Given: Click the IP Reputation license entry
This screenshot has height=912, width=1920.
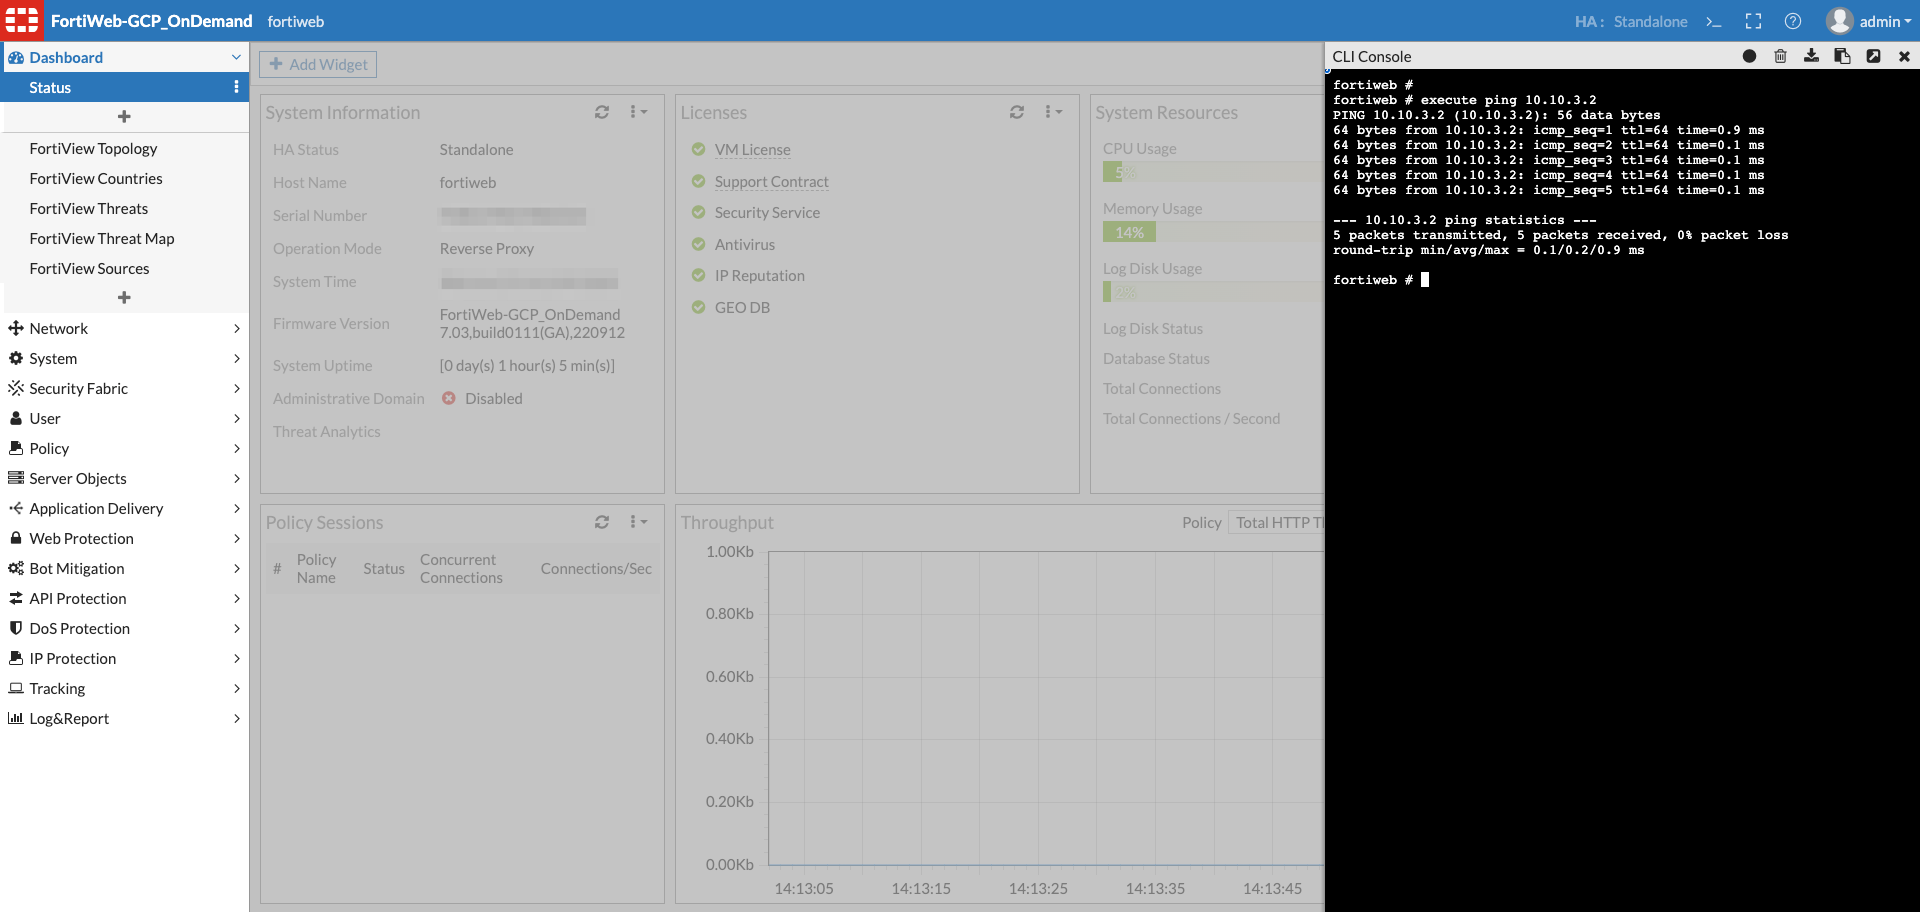Looking at the screenshot, I should [x=759, y=275].
